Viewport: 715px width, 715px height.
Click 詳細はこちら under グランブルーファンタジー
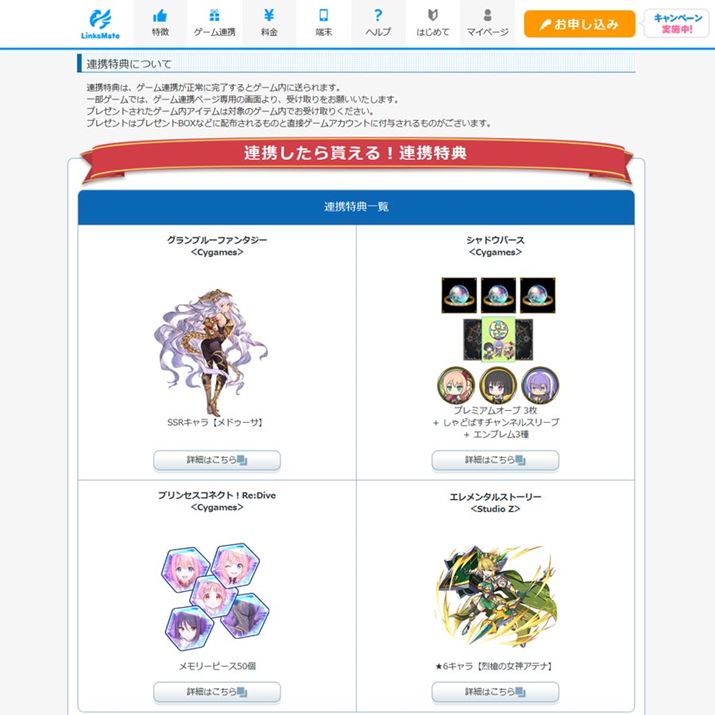point(217,460)
